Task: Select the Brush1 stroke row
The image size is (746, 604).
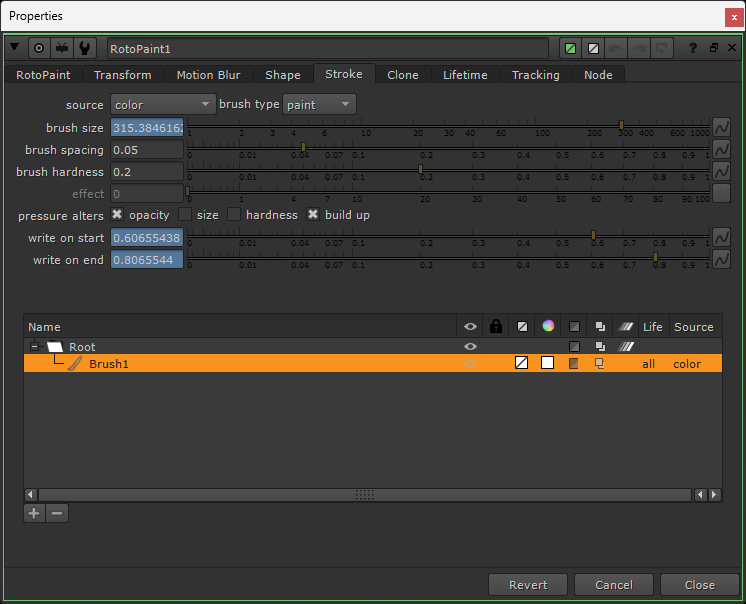Action: coord(373,364)
